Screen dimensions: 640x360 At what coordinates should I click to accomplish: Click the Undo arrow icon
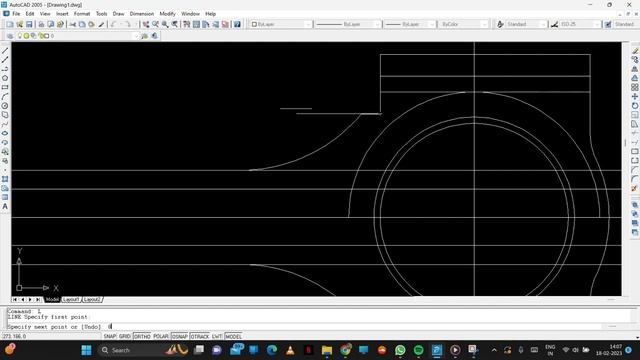click(114, 24)
